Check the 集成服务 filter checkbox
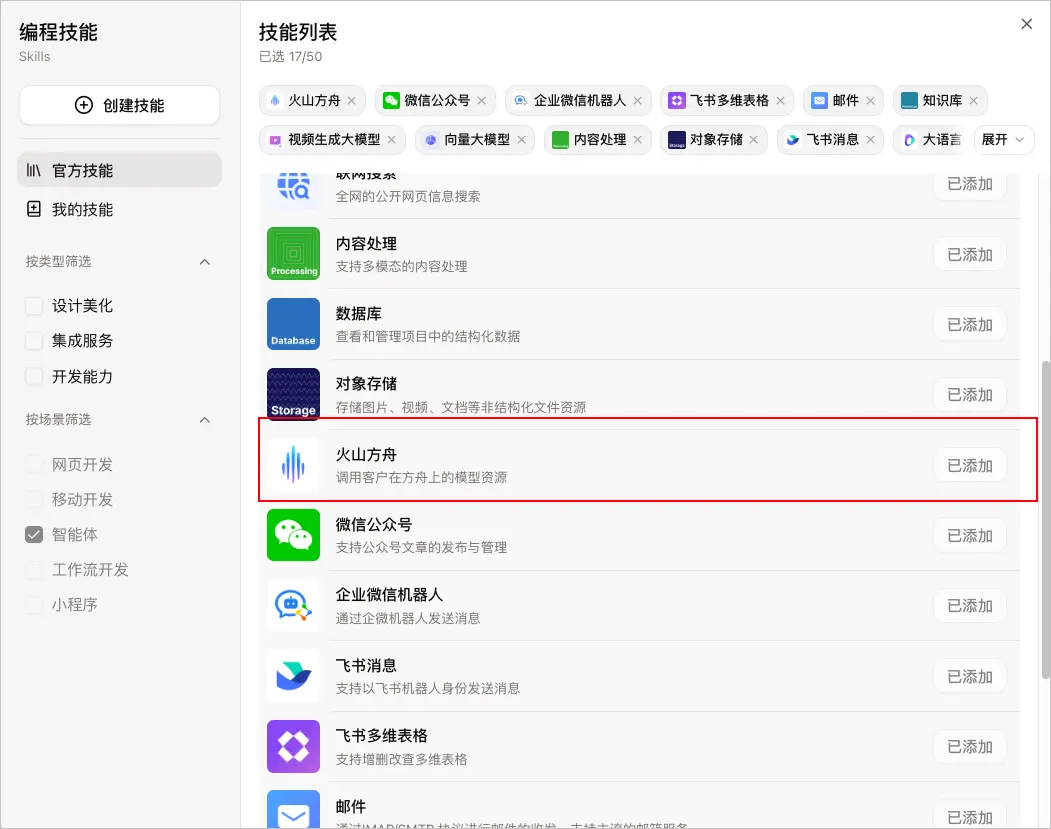 34,340
